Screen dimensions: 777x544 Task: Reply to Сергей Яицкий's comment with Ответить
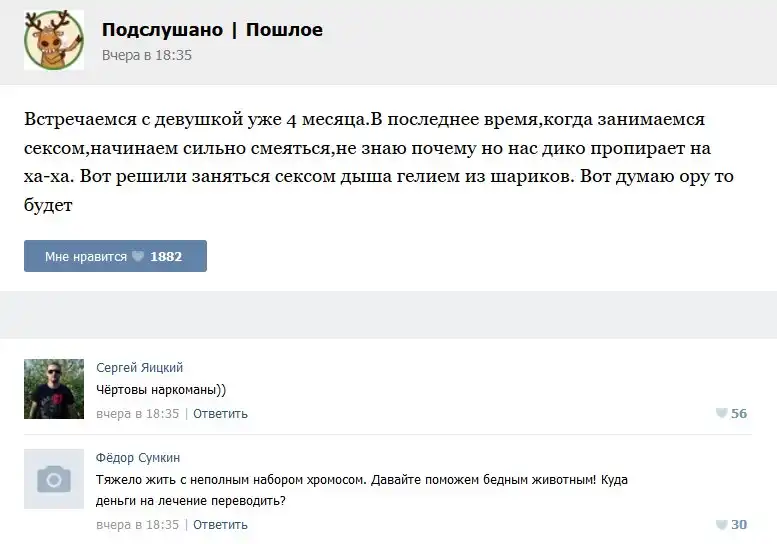click(220, 413)
